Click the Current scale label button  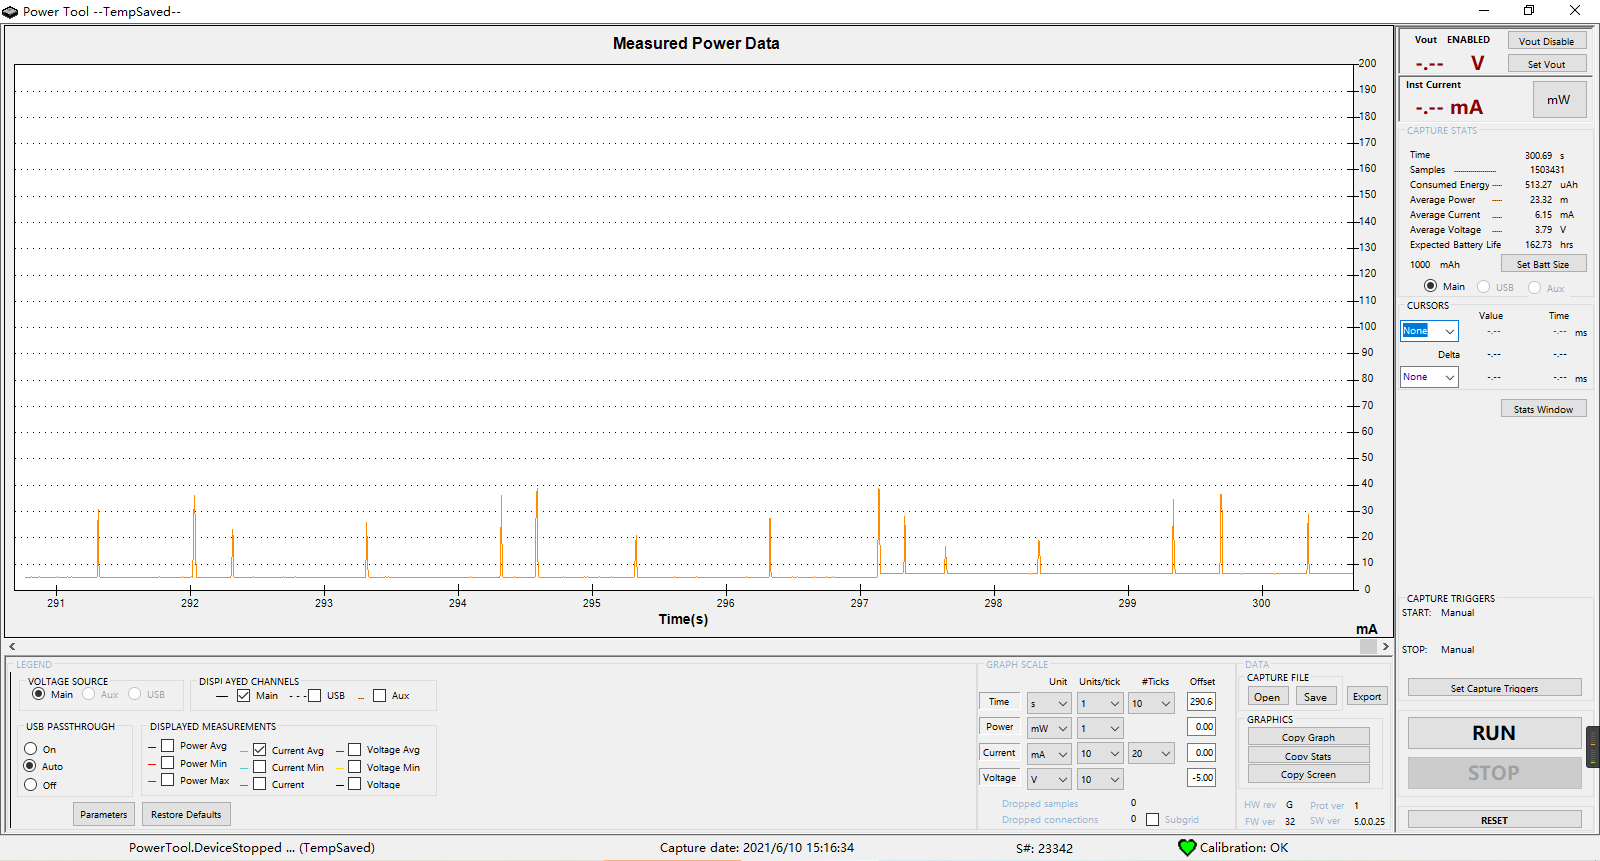pos(999,752)
